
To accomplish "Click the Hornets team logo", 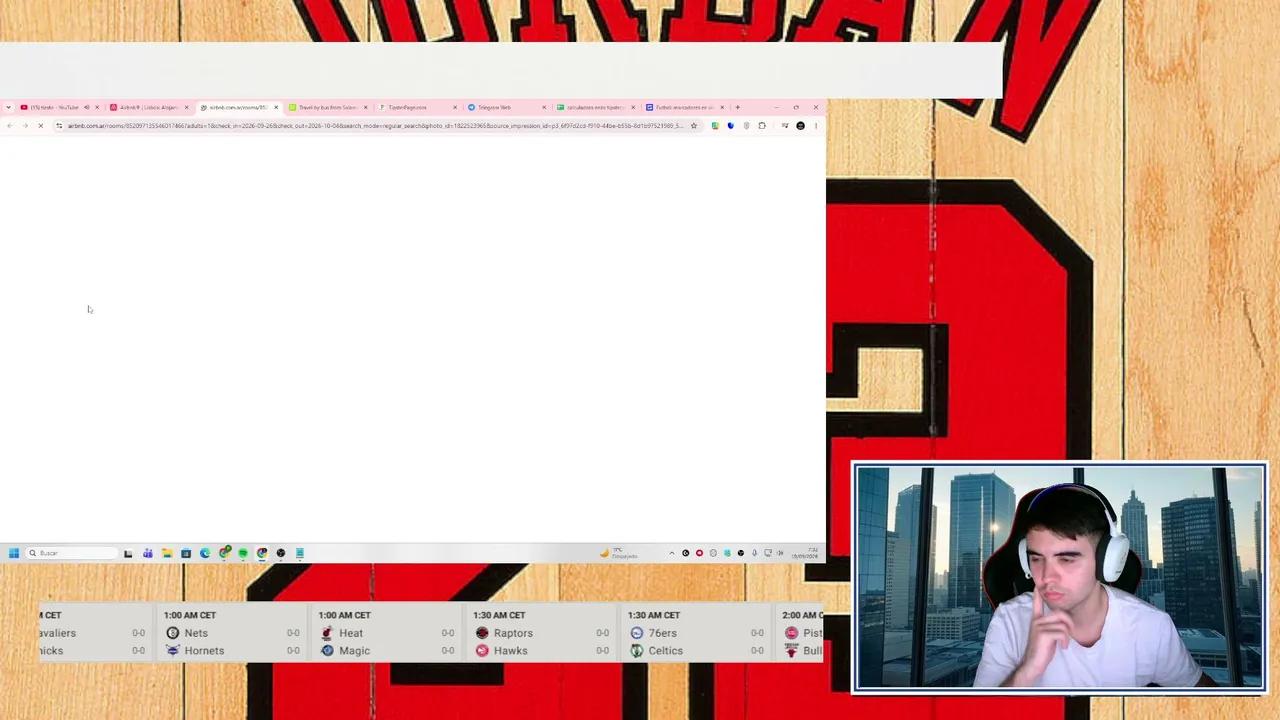I will pos(172,651).
